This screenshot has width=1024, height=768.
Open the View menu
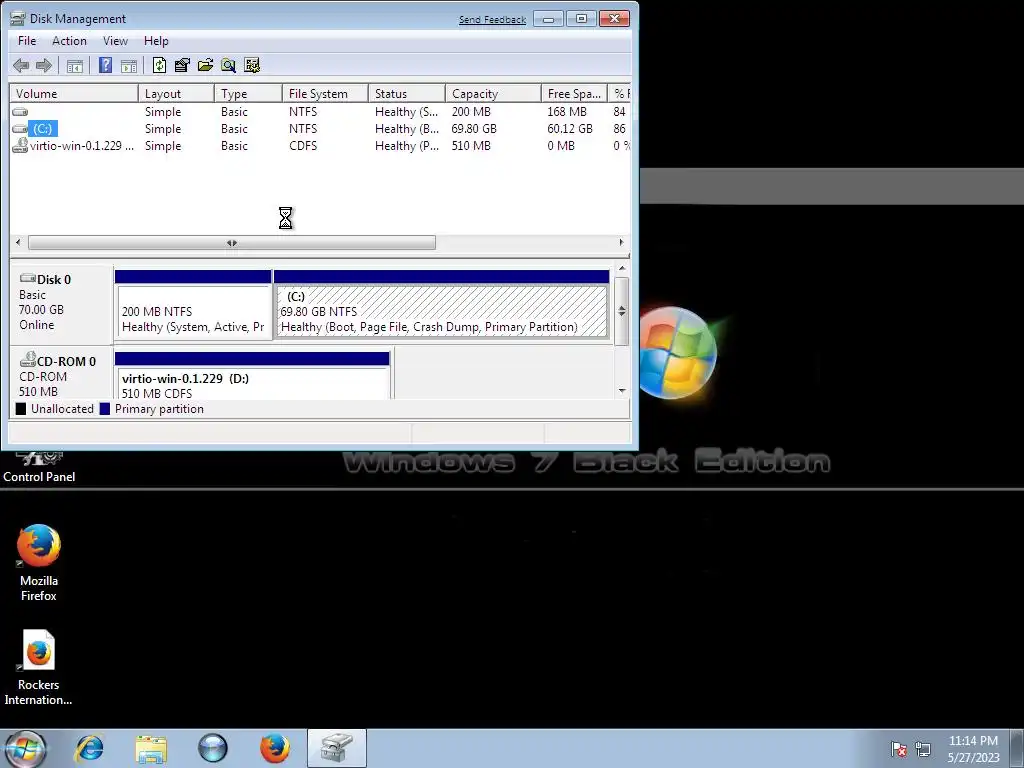(x=115, y=40)
